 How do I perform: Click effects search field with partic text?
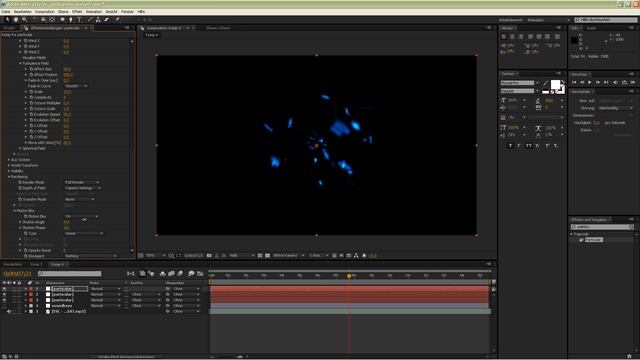tap(602, 227)
